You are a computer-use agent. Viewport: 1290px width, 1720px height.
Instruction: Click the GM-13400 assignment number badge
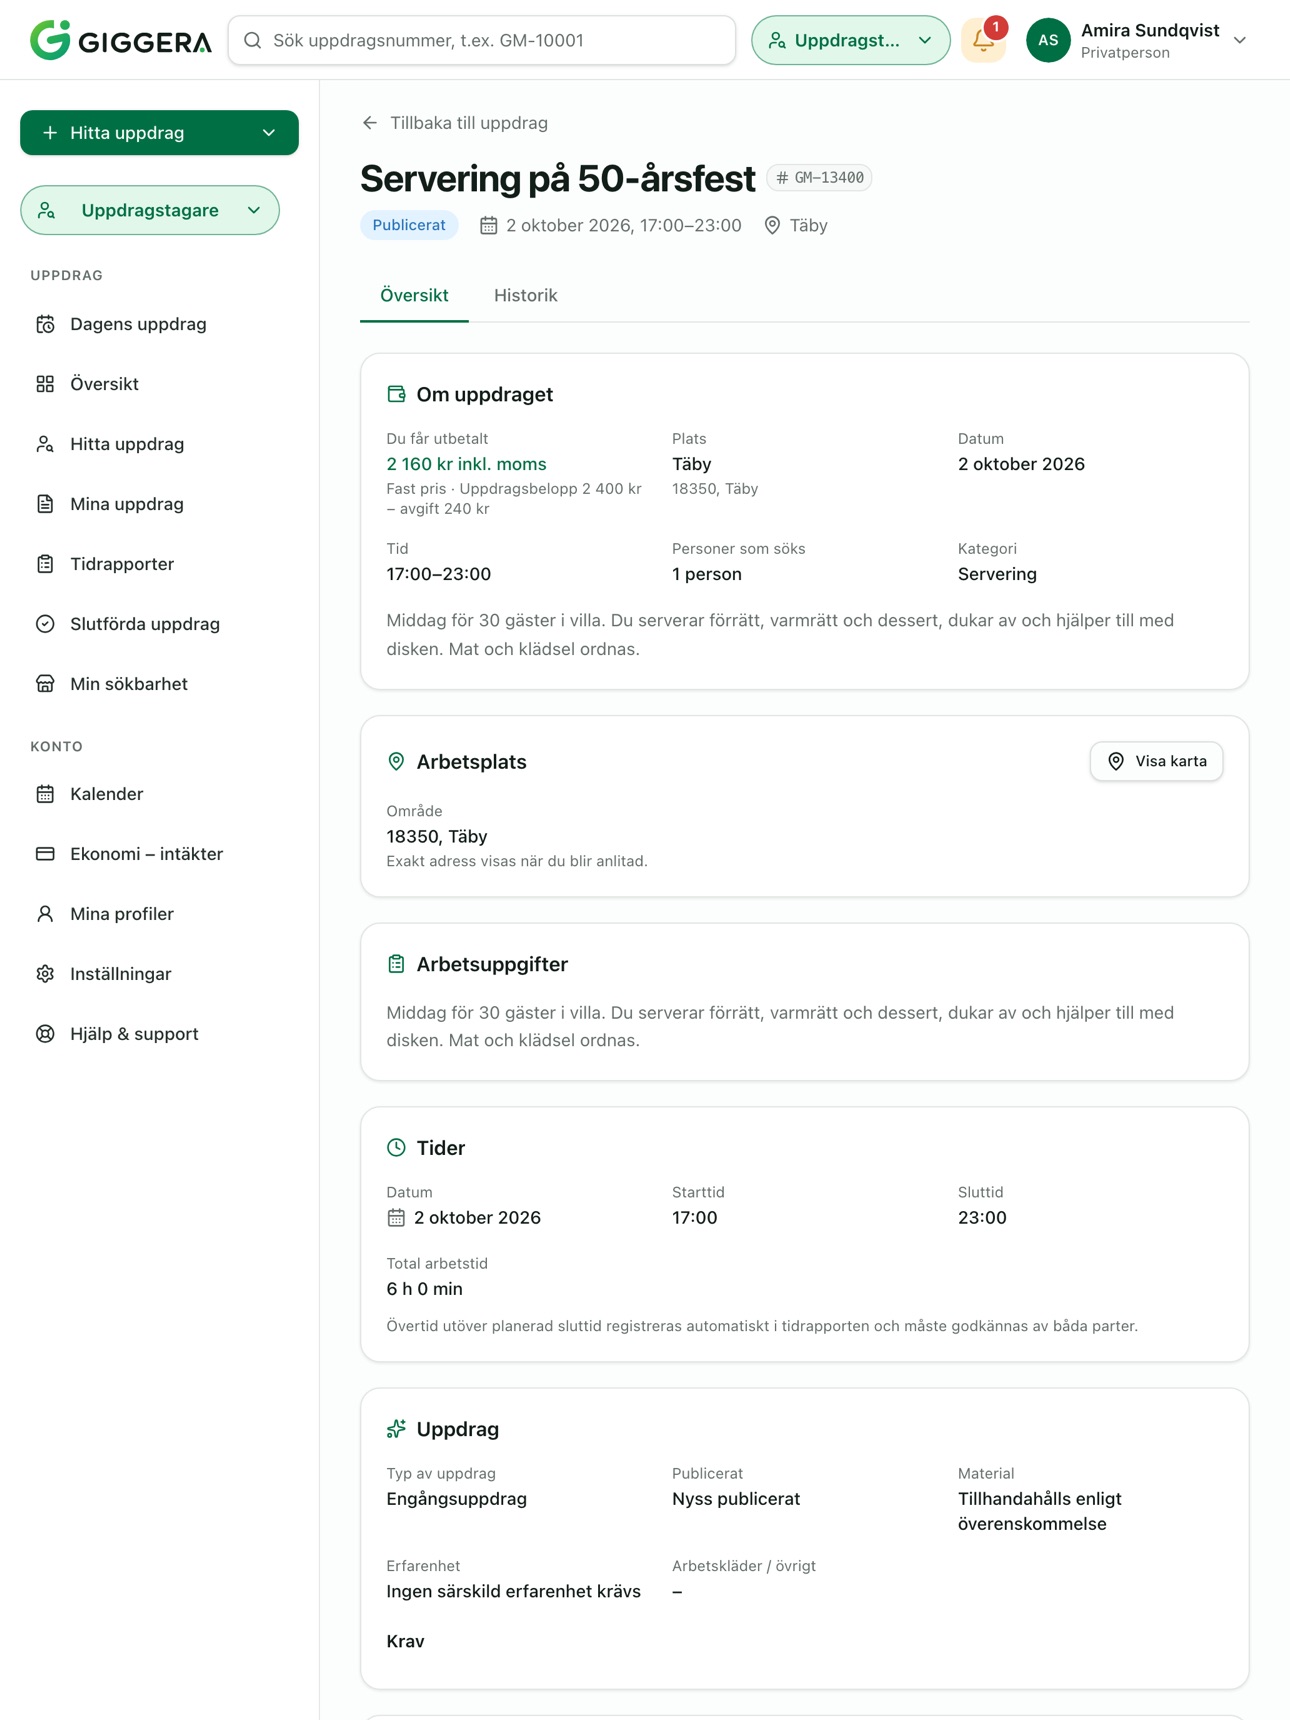(820, 178)
